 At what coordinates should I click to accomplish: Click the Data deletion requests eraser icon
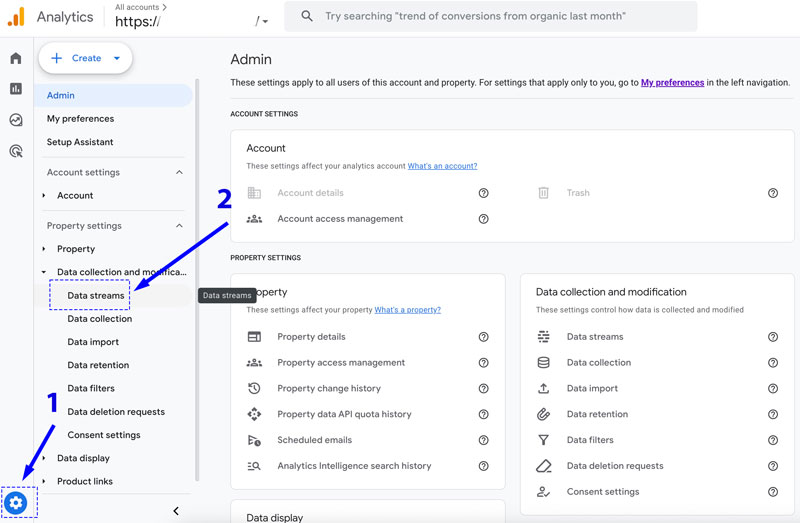[543, 466]
